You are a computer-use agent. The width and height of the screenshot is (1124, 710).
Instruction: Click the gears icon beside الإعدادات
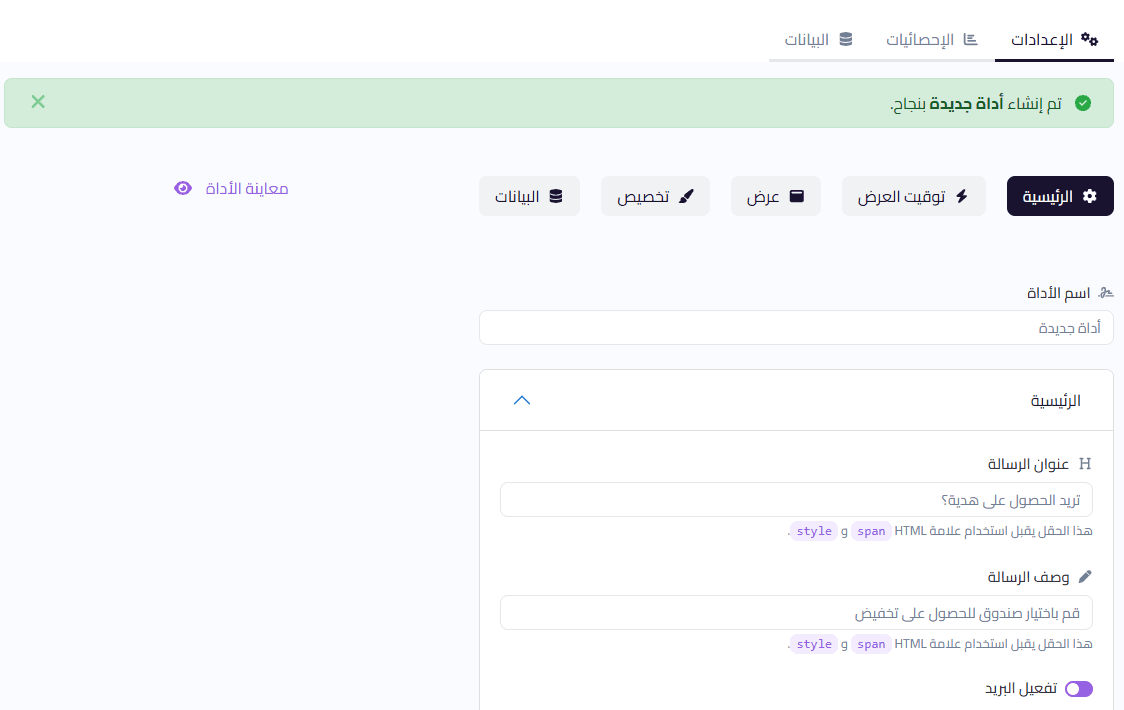coord(1090,39)
